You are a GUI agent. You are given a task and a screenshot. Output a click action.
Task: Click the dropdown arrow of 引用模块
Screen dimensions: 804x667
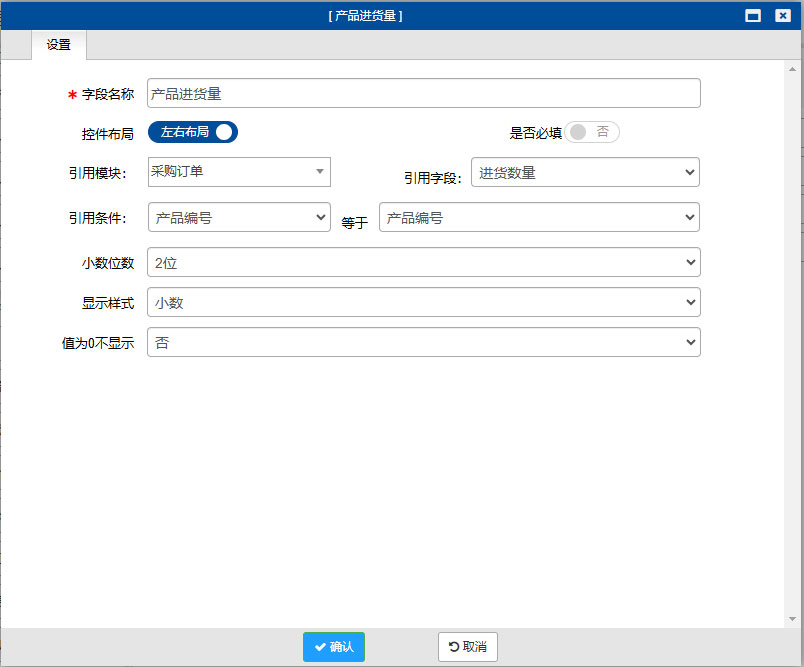point(317,172)
